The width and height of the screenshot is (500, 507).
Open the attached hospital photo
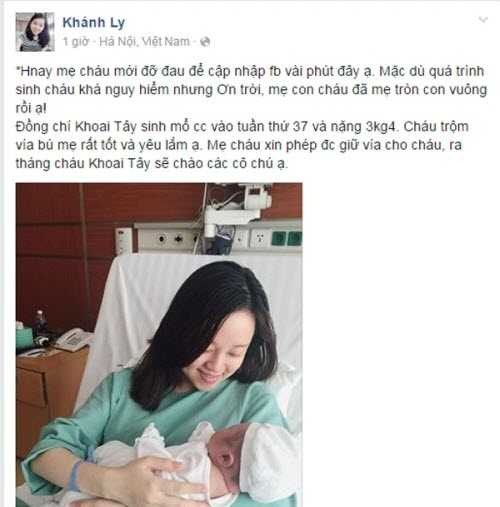click(x=159, y=345)
